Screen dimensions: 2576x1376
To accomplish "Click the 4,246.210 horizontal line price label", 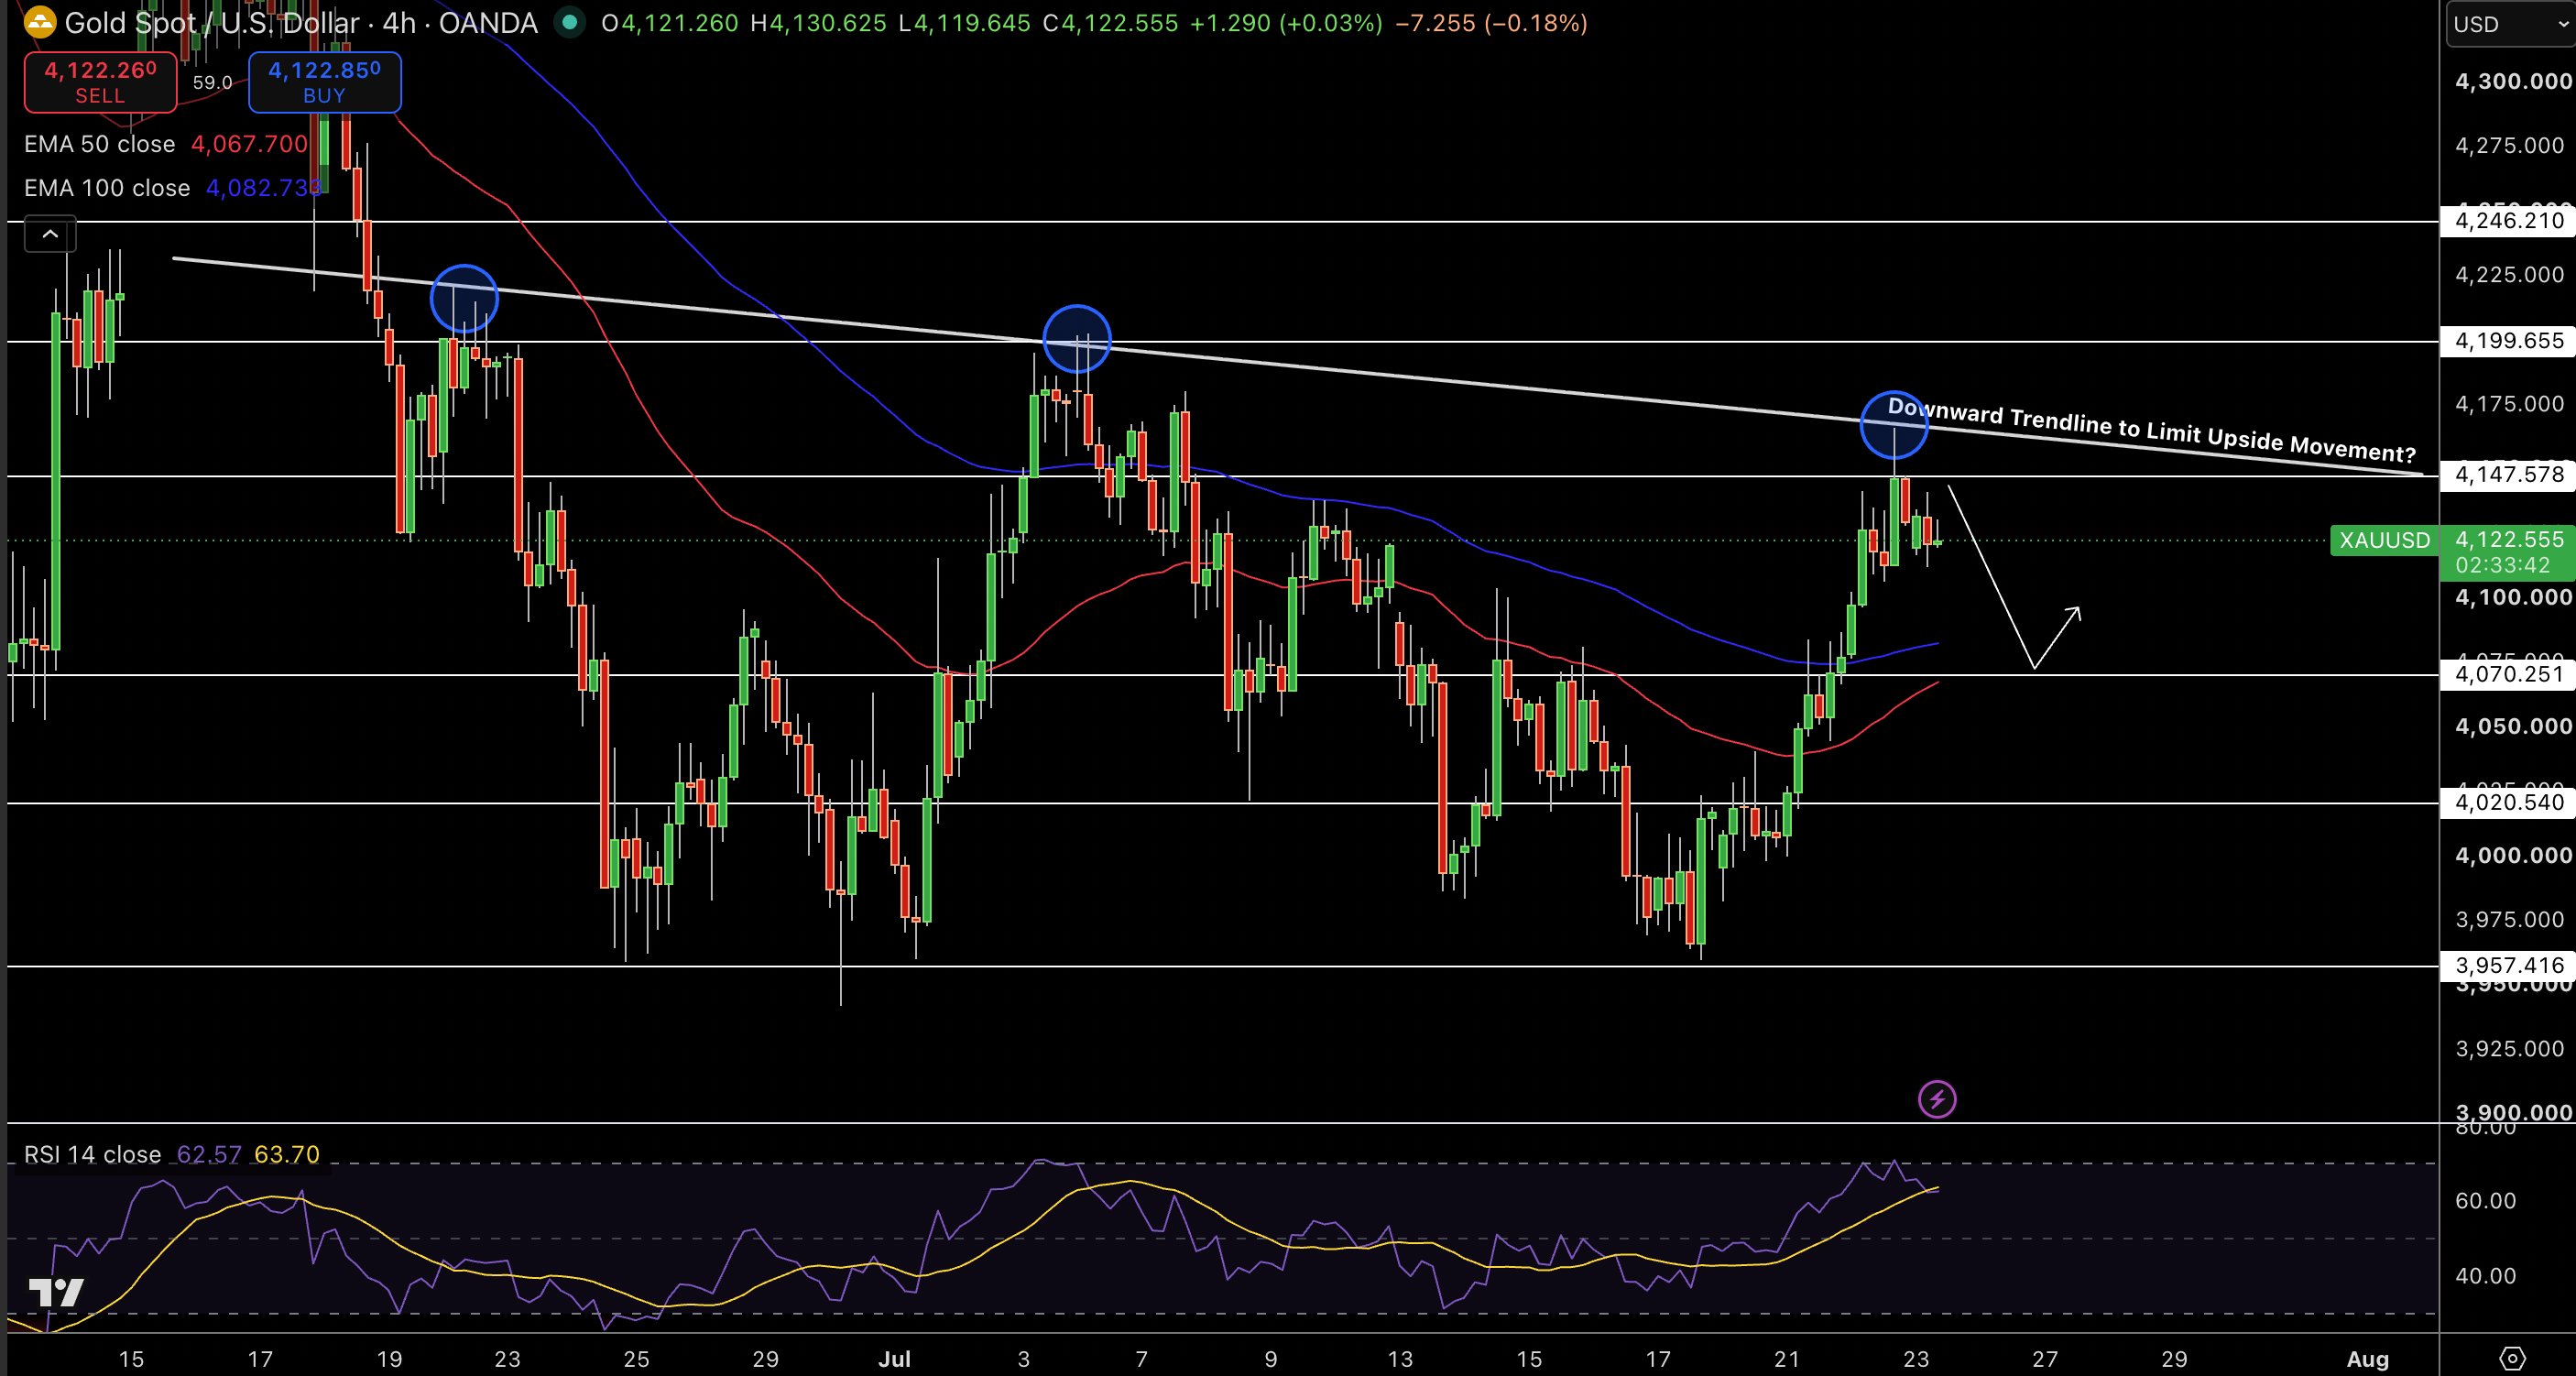I will [x=2508, y=220].
